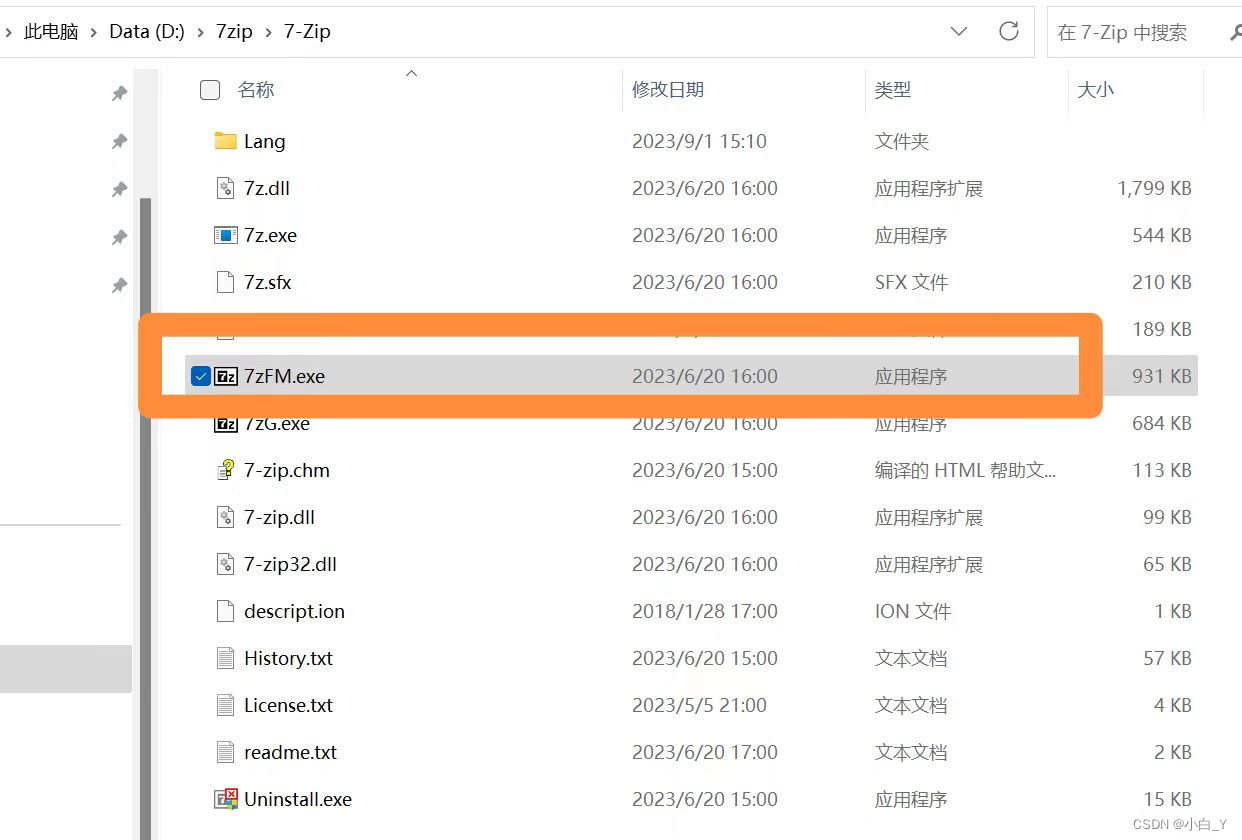Select the folder name text Lang

click(x=265, y=141)
